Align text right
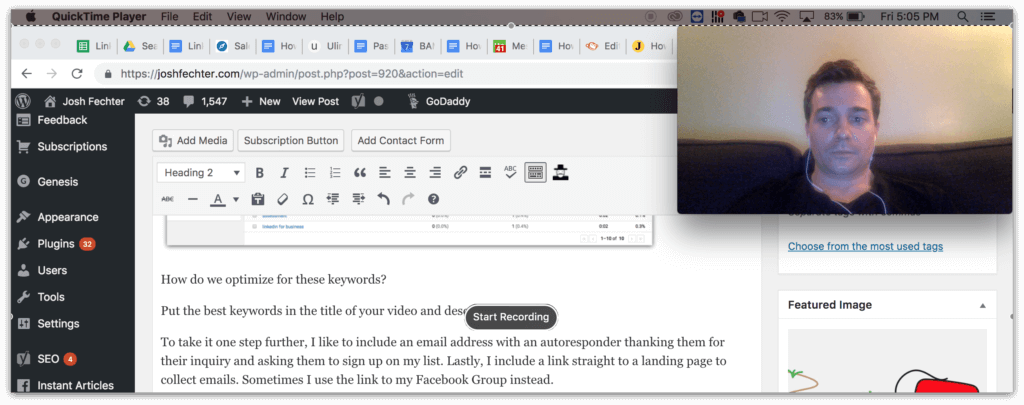 click(x=435, y=173)
